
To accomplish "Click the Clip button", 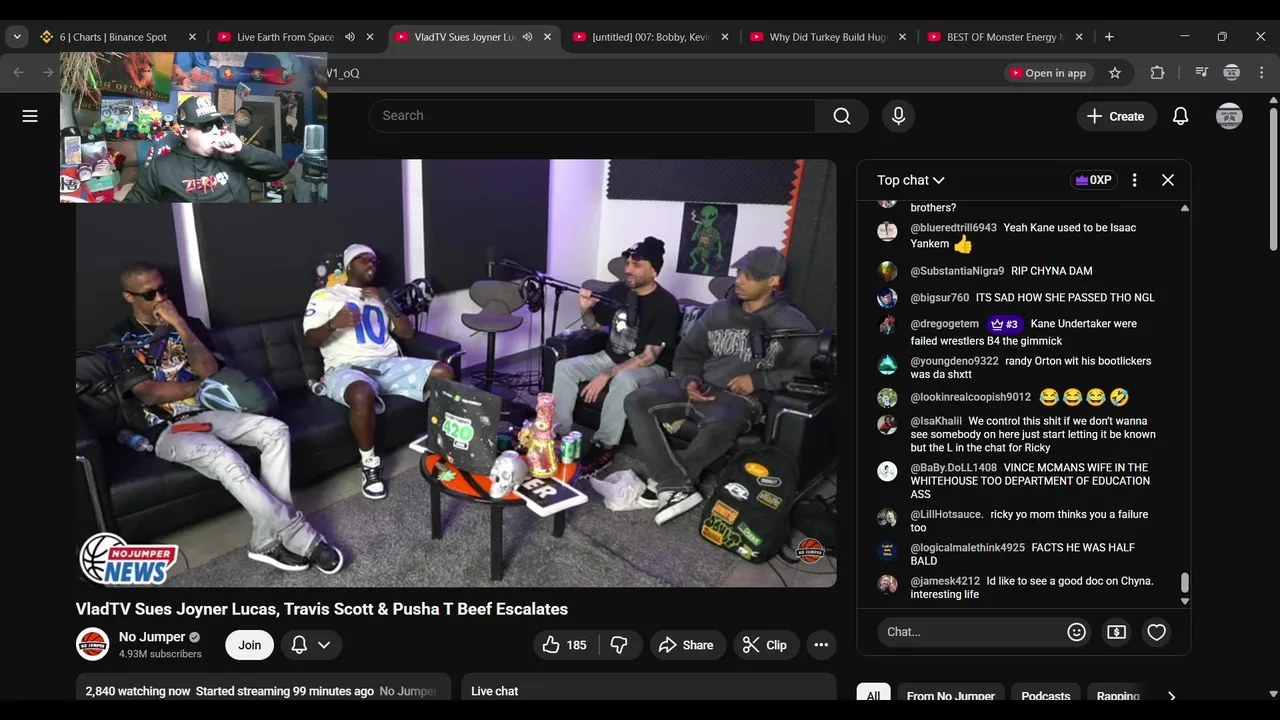I will pyautogui.click(x=764, y=645).
